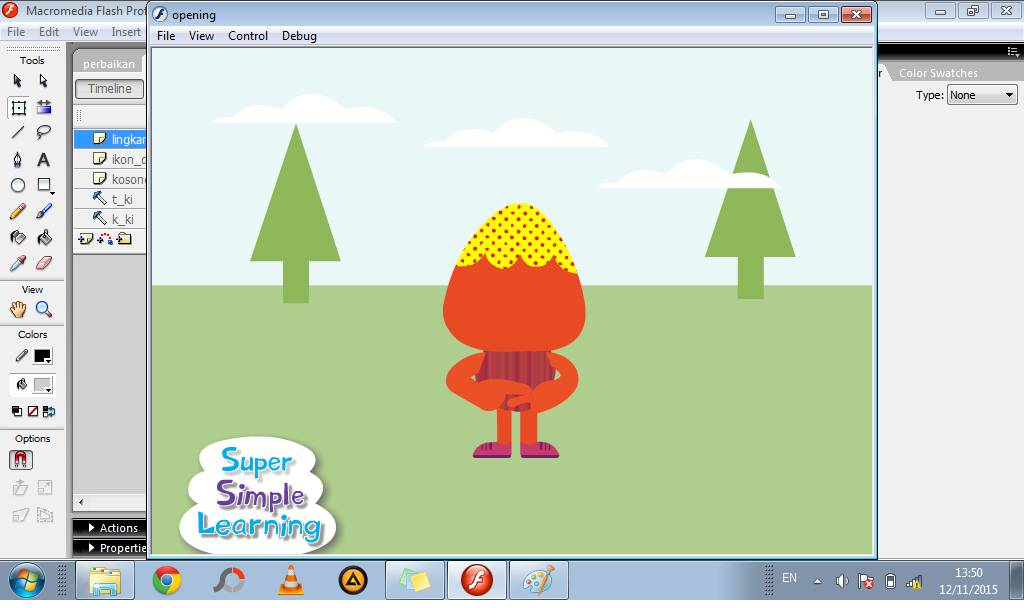1028x608 pixels.
Task: Open the Flash Insert menu
Action: (x=126, y=31)
